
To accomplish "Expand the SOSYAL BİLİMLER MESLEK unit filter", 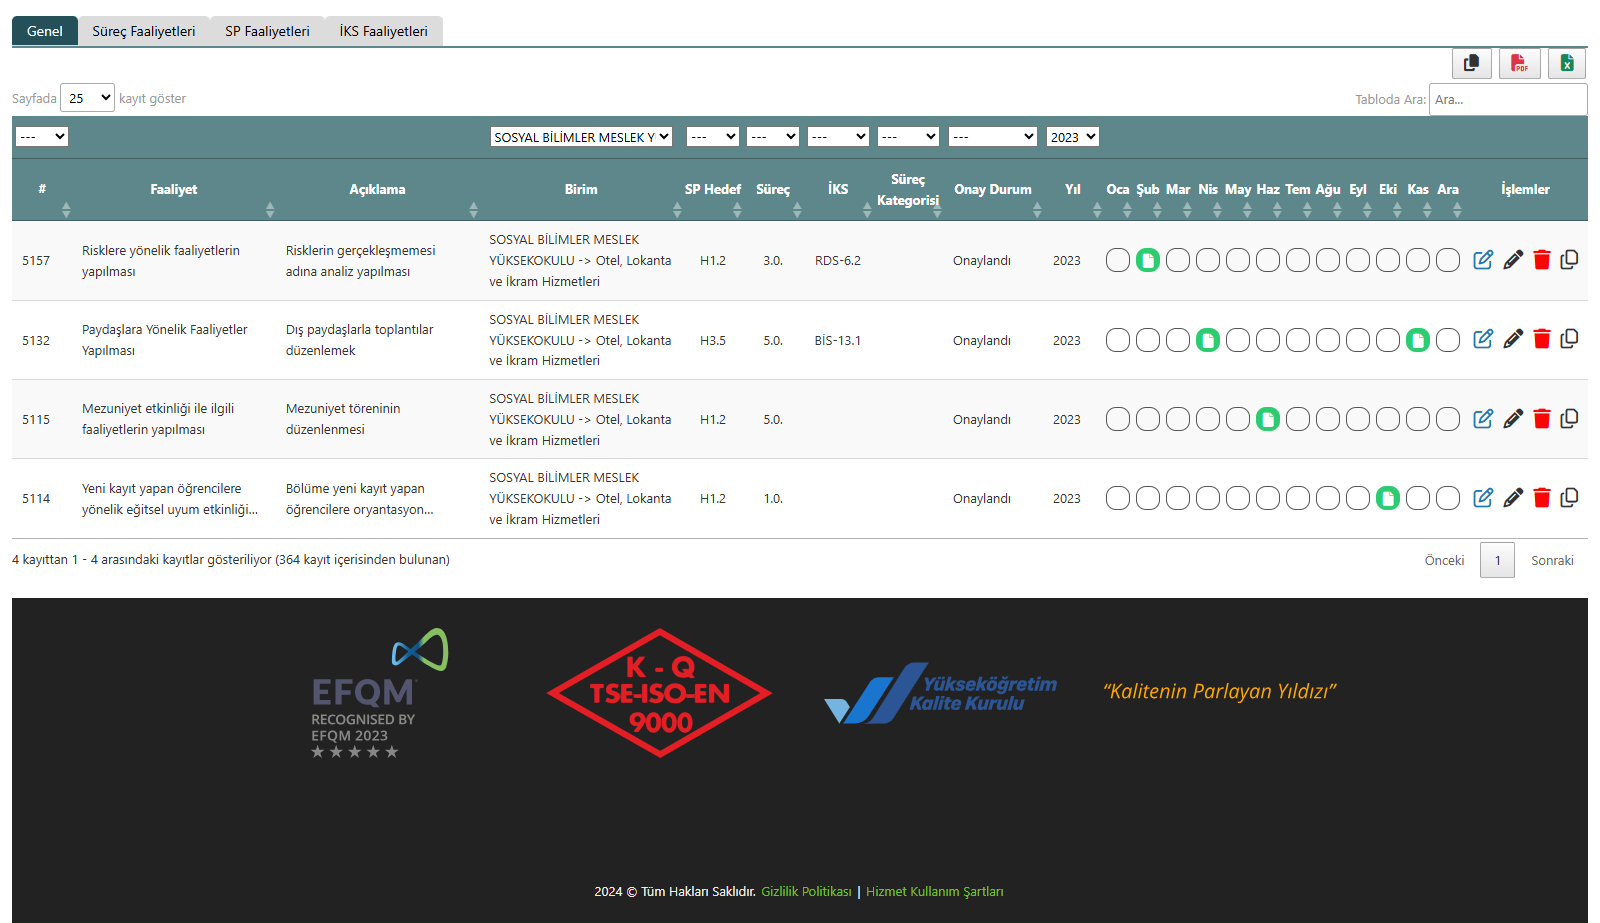I will coord(580,137).
